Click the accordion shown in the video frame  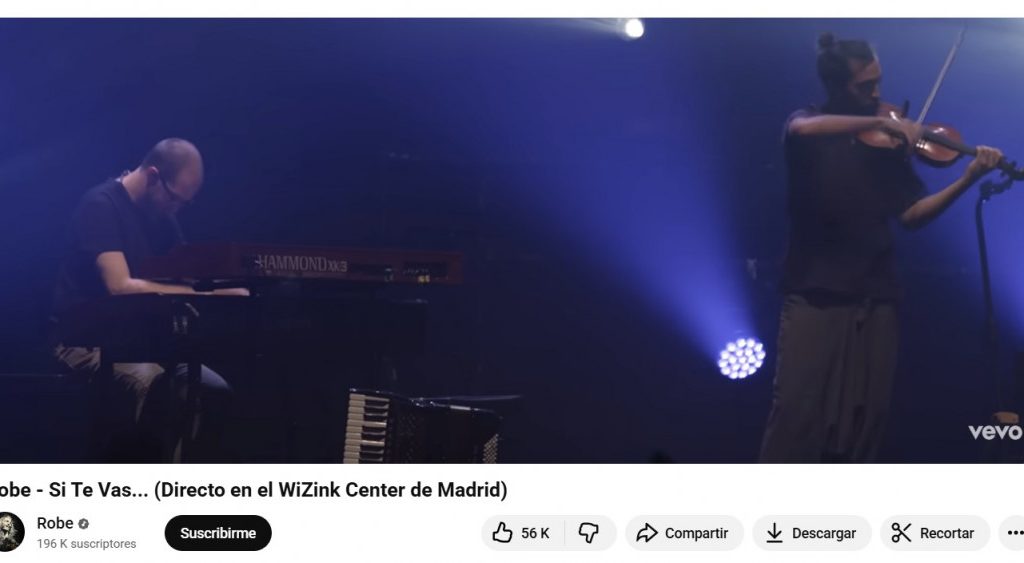(423, 426)
